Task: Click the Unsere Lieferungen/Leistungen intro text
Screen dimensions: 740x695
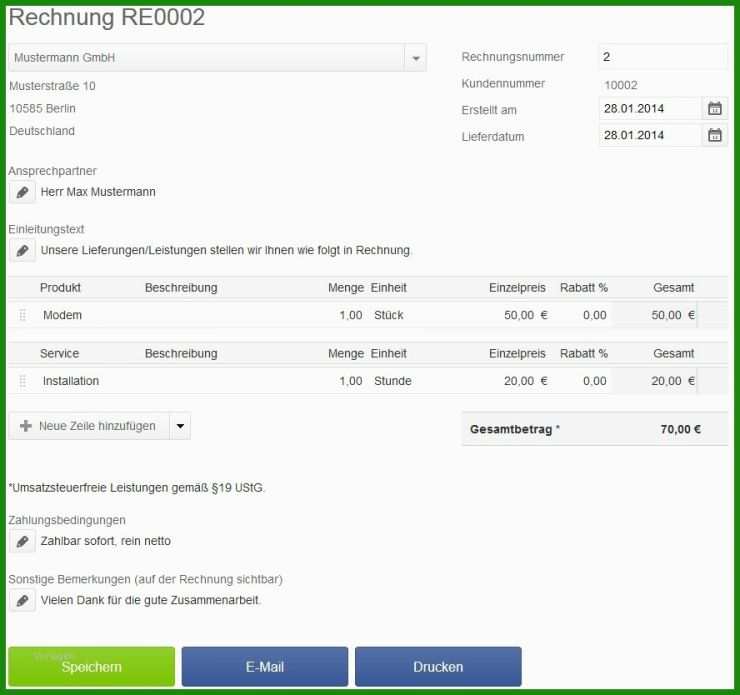Action: [227, 251]
